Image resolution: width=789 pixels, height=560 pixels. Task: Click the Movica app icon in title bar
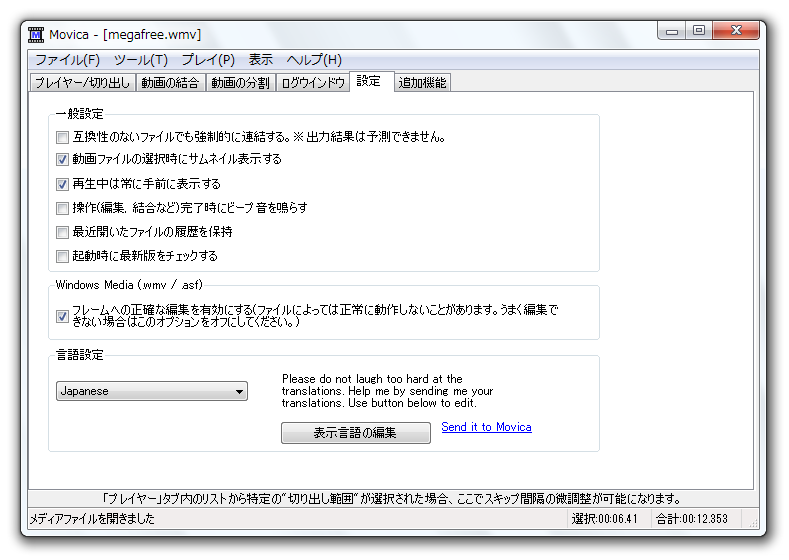(36, 35)
